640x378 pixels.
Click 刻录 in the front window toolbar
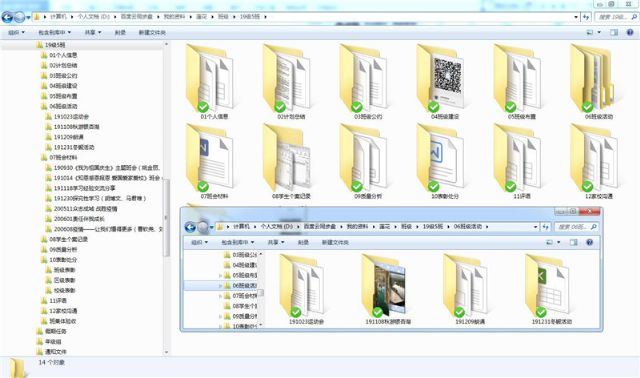(x=303, y=242)
